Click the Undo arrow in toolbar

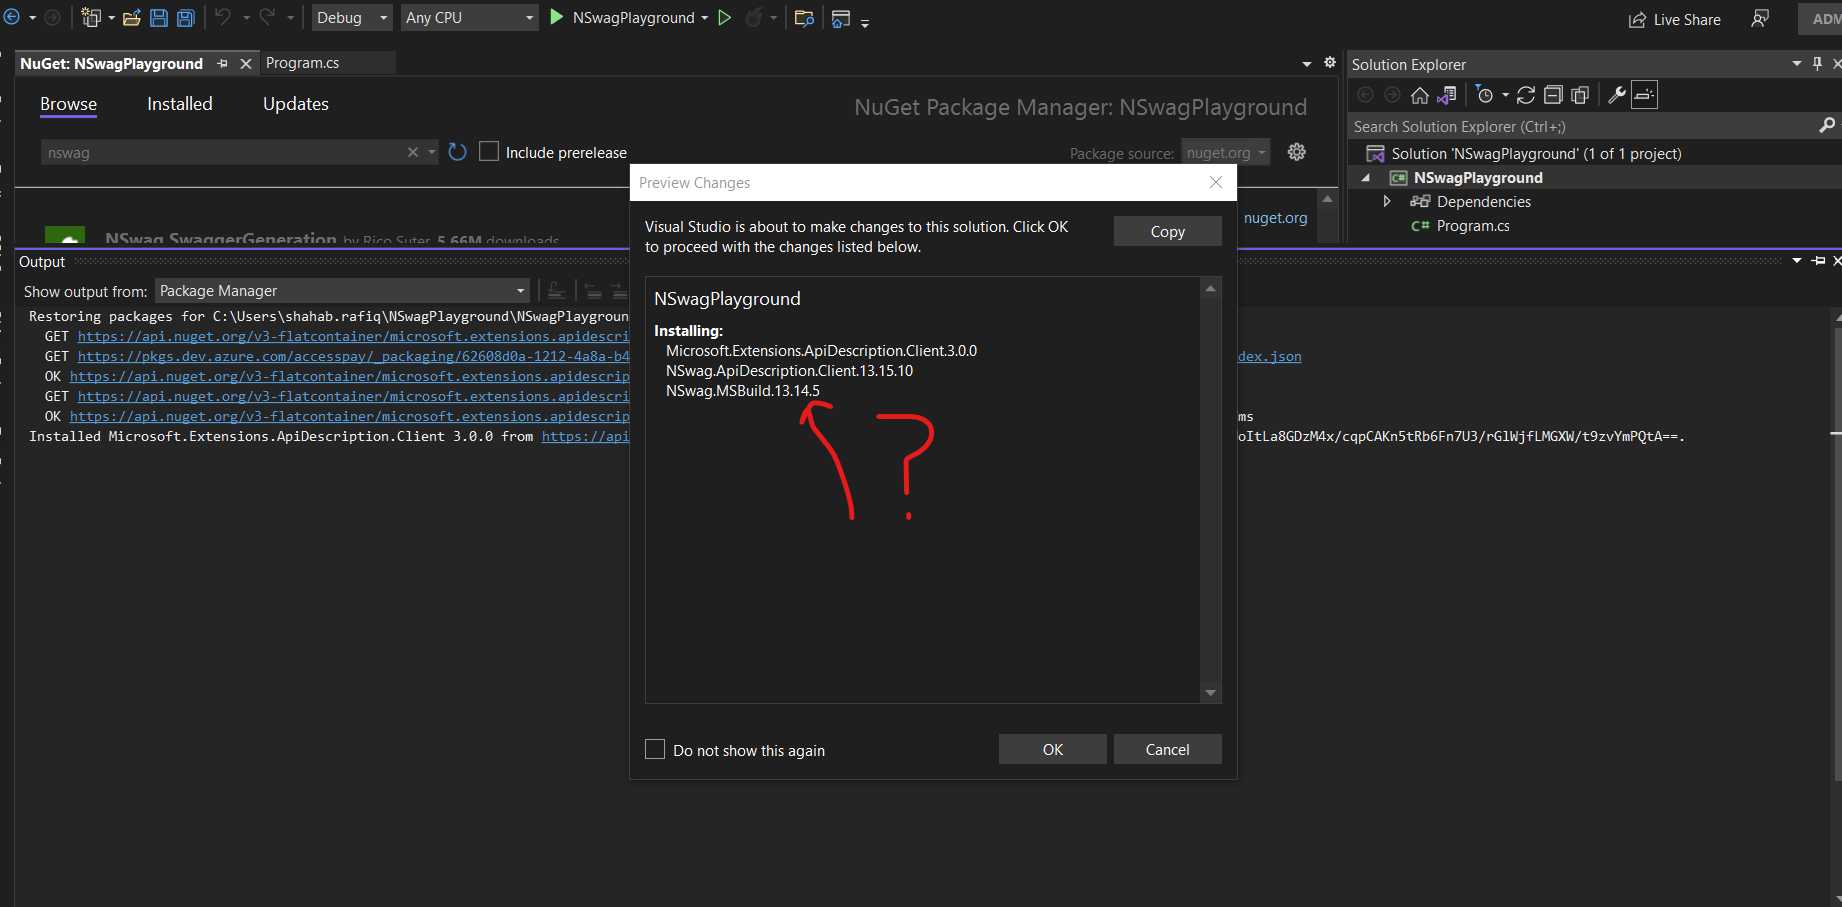pos(223,17)
